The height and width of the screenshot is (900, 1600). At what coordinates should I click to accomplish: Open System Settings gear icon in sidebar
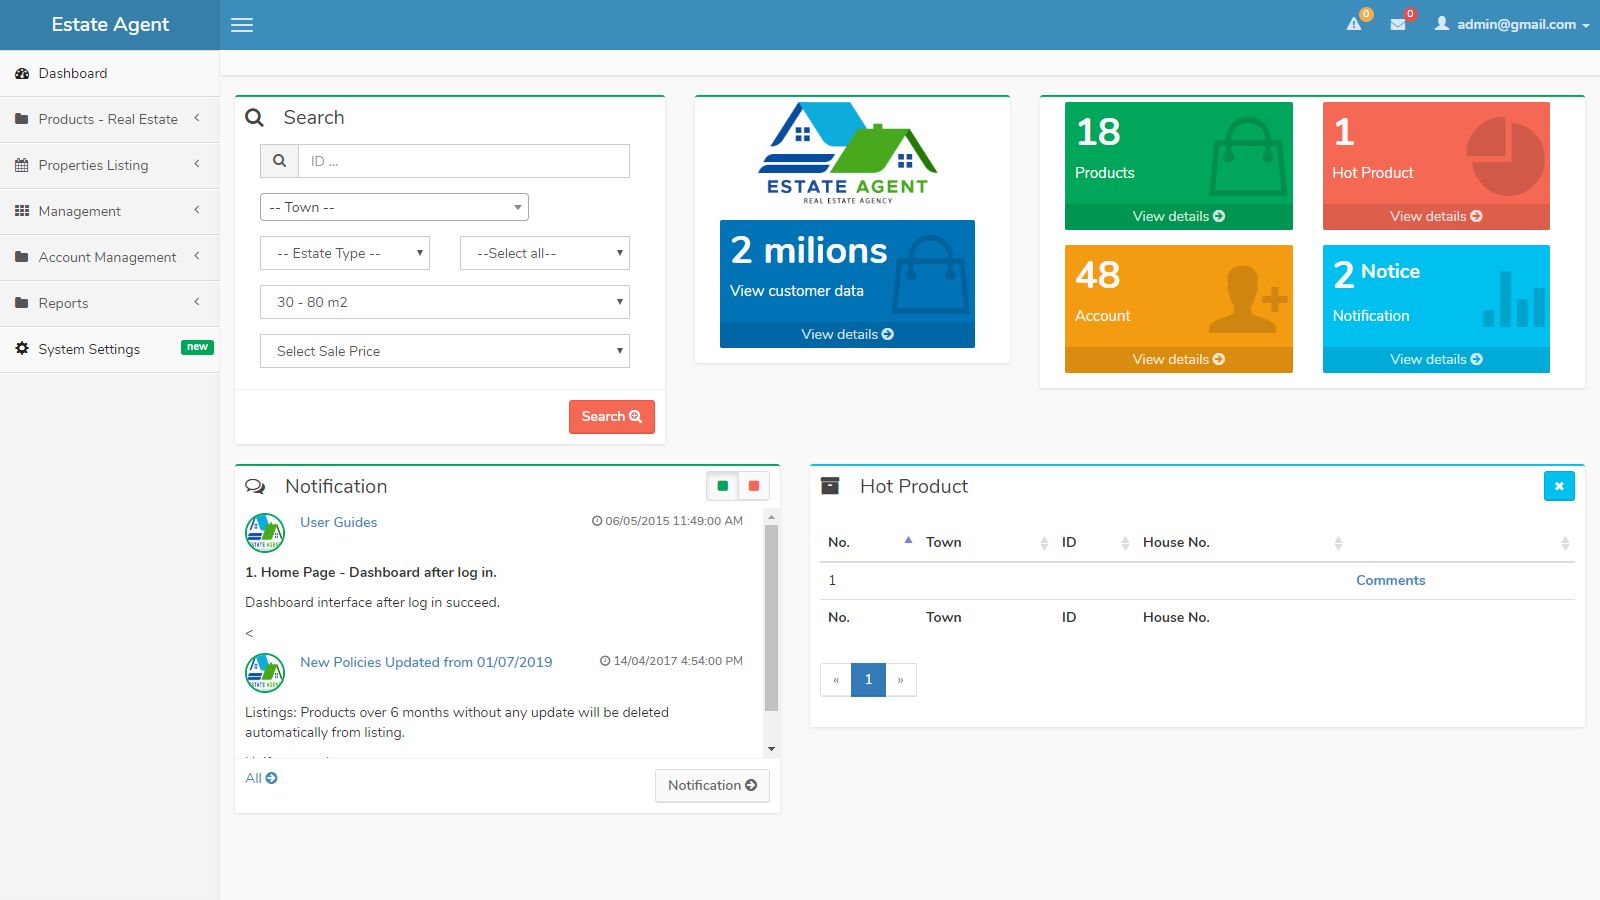20,348
